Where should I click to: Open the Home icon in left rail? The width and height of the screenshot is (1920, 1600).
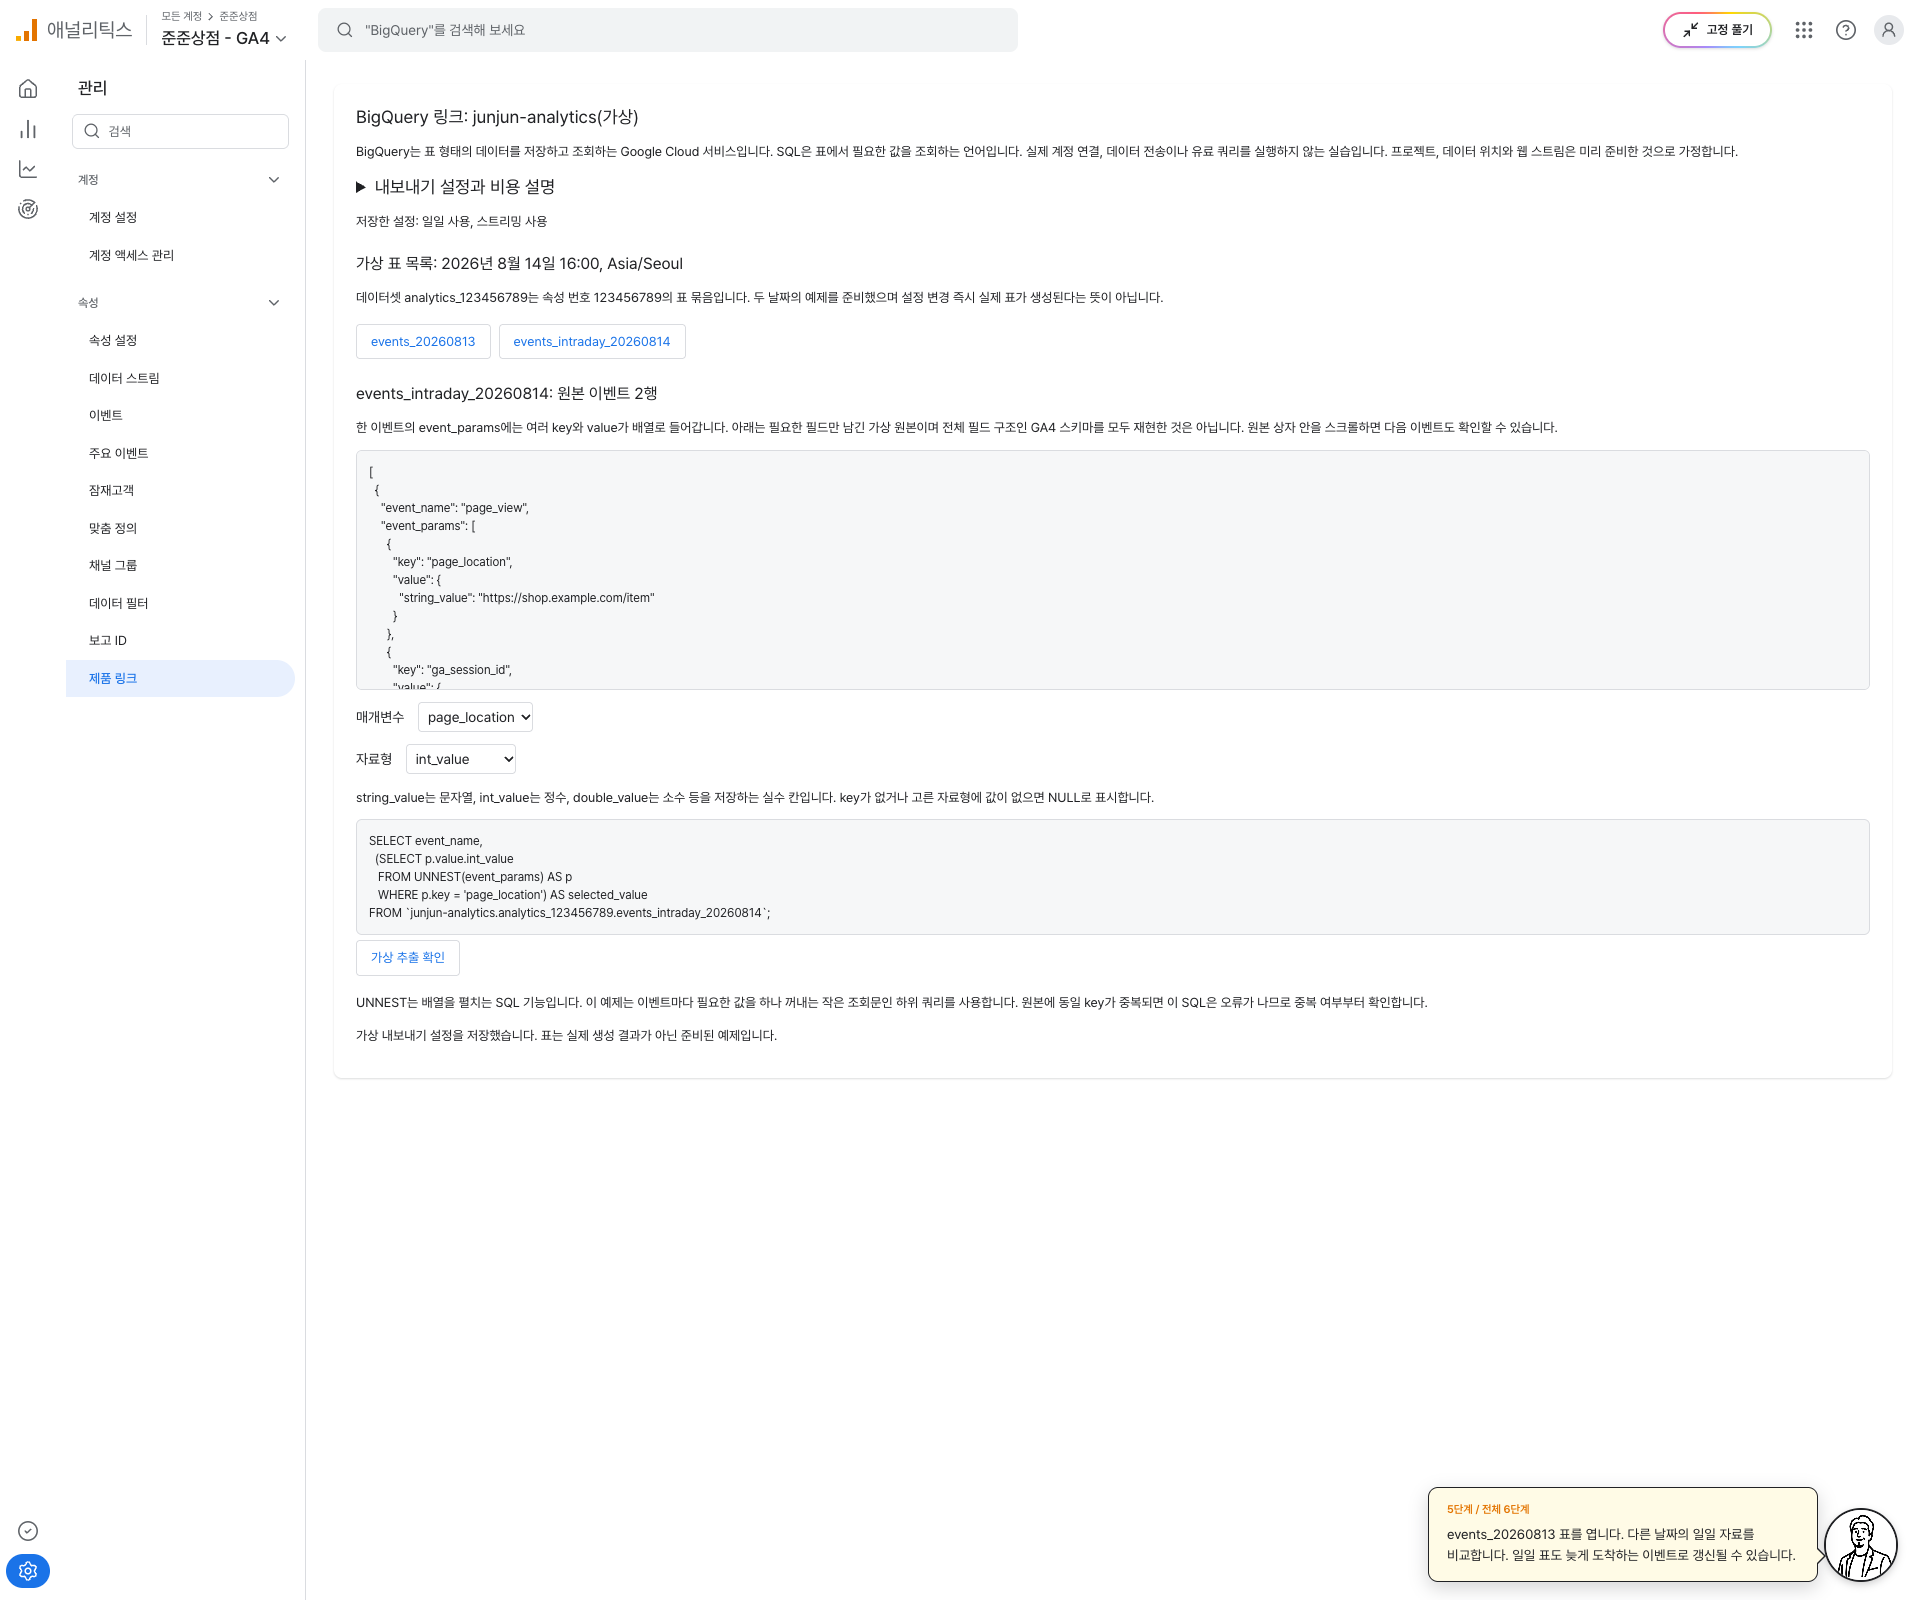click(28, 89)
